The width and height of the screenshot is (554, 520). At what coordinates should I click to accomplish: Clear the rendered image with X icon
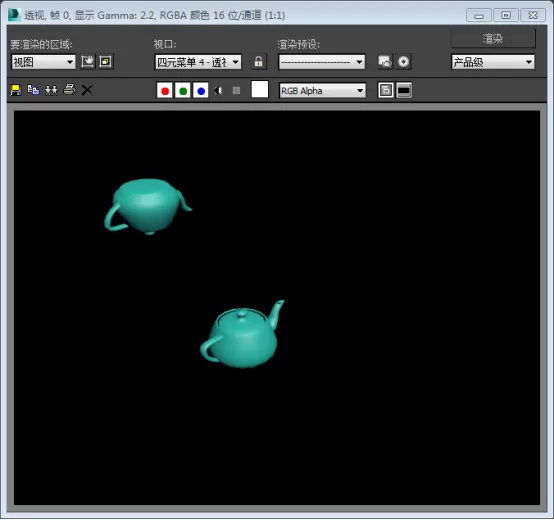pyautogui.click(x=87, y=90)
